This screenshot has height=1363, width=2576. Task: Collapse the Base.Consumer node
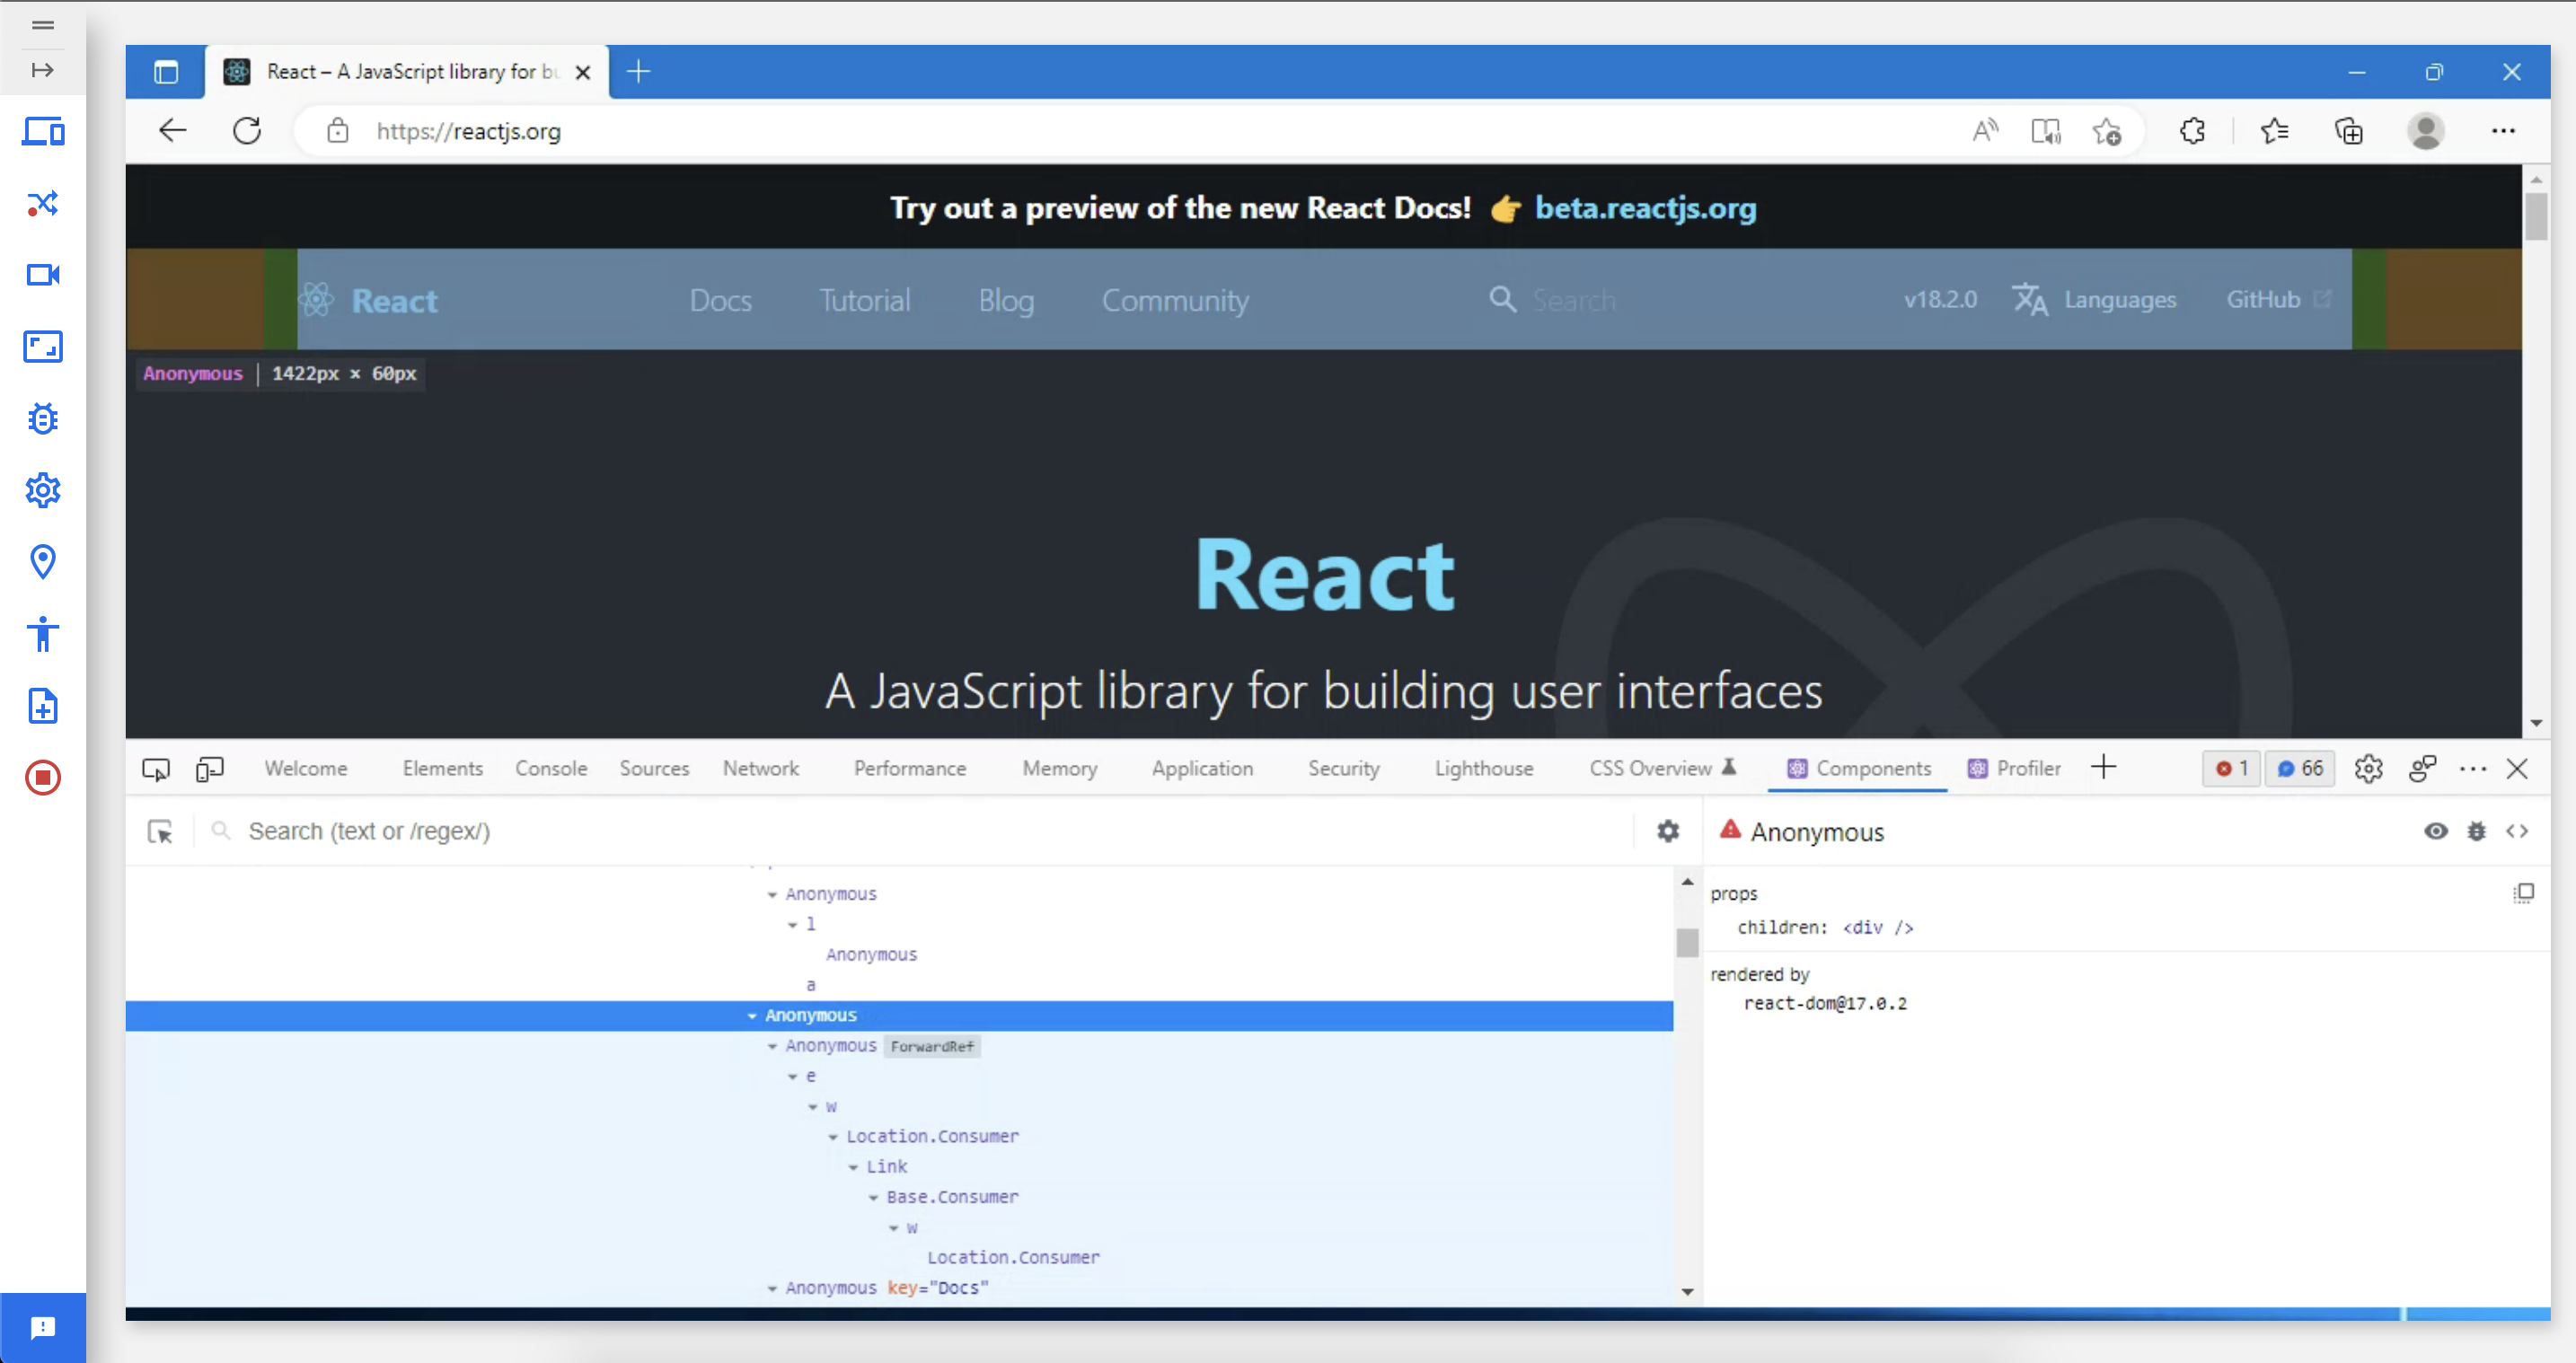[x=872, y=1197]
